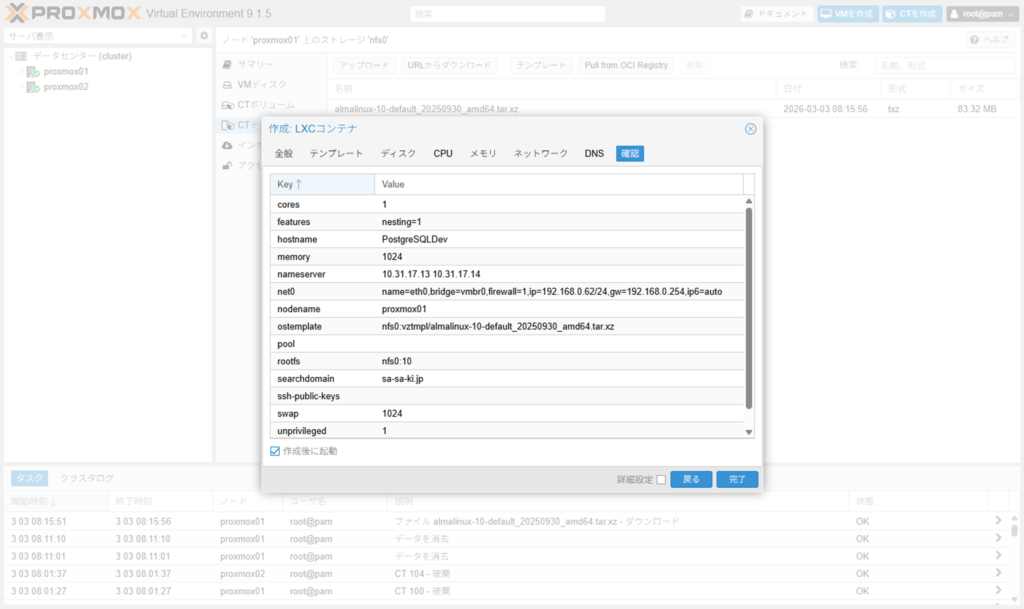Click the CT volume icon
This screenshot has height=609, width=1024.
click(227, 105)
